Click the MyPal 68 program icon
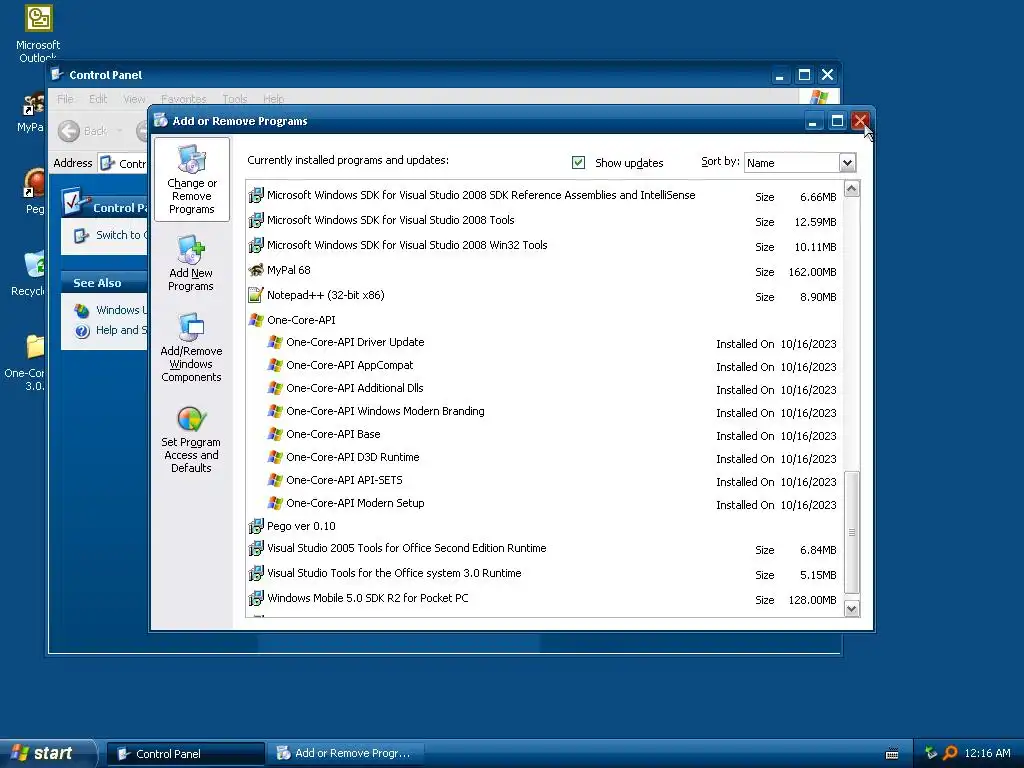Image resolution: width=1024 pixels, height=768 pixels. tap(256, 270)
